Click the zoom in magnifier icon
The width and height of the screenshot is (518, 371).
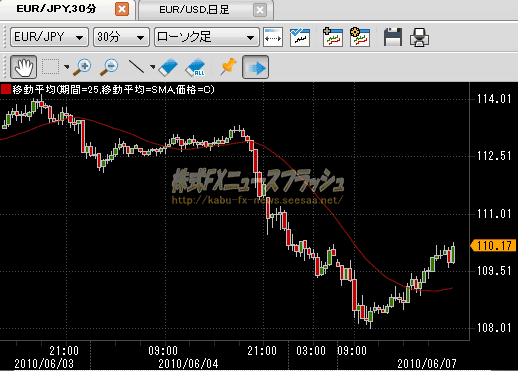(x=82, y=67)
